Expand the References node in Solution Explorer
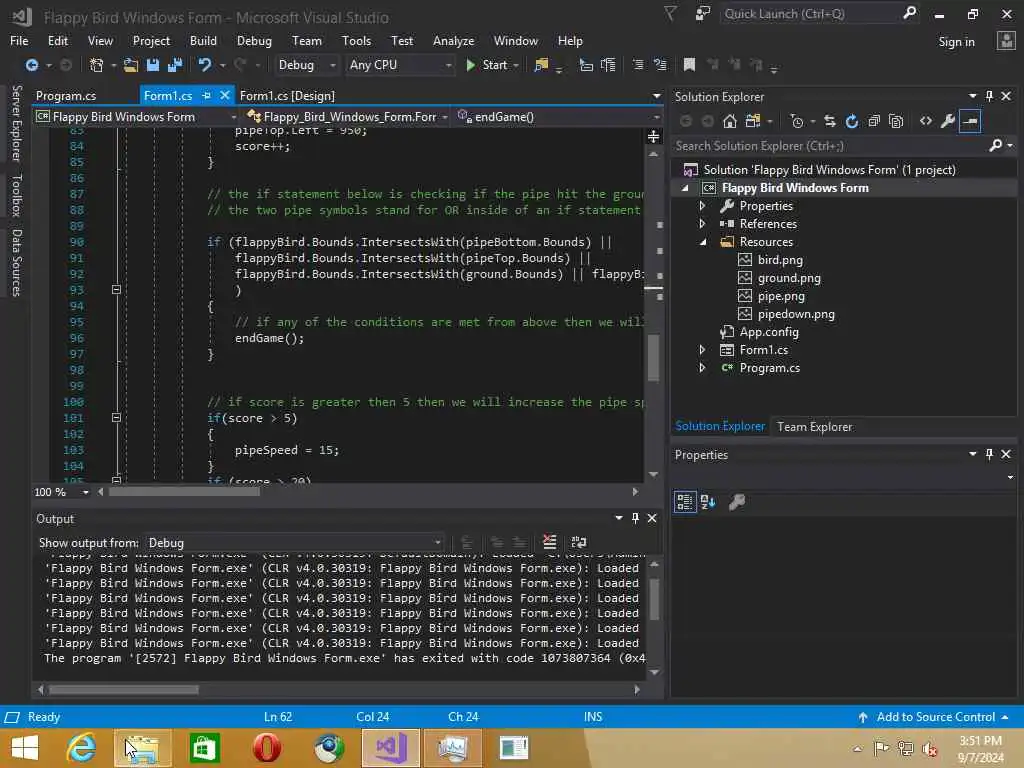 click(x=703, y=223)
